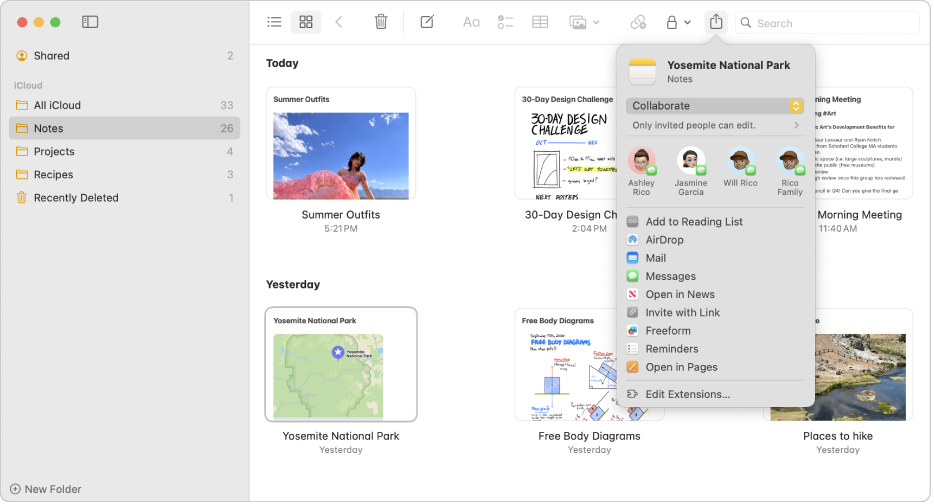The image size is (934, 504).
Task: Insert a checklist from the toolbar
Action: [x=505, y=22]
